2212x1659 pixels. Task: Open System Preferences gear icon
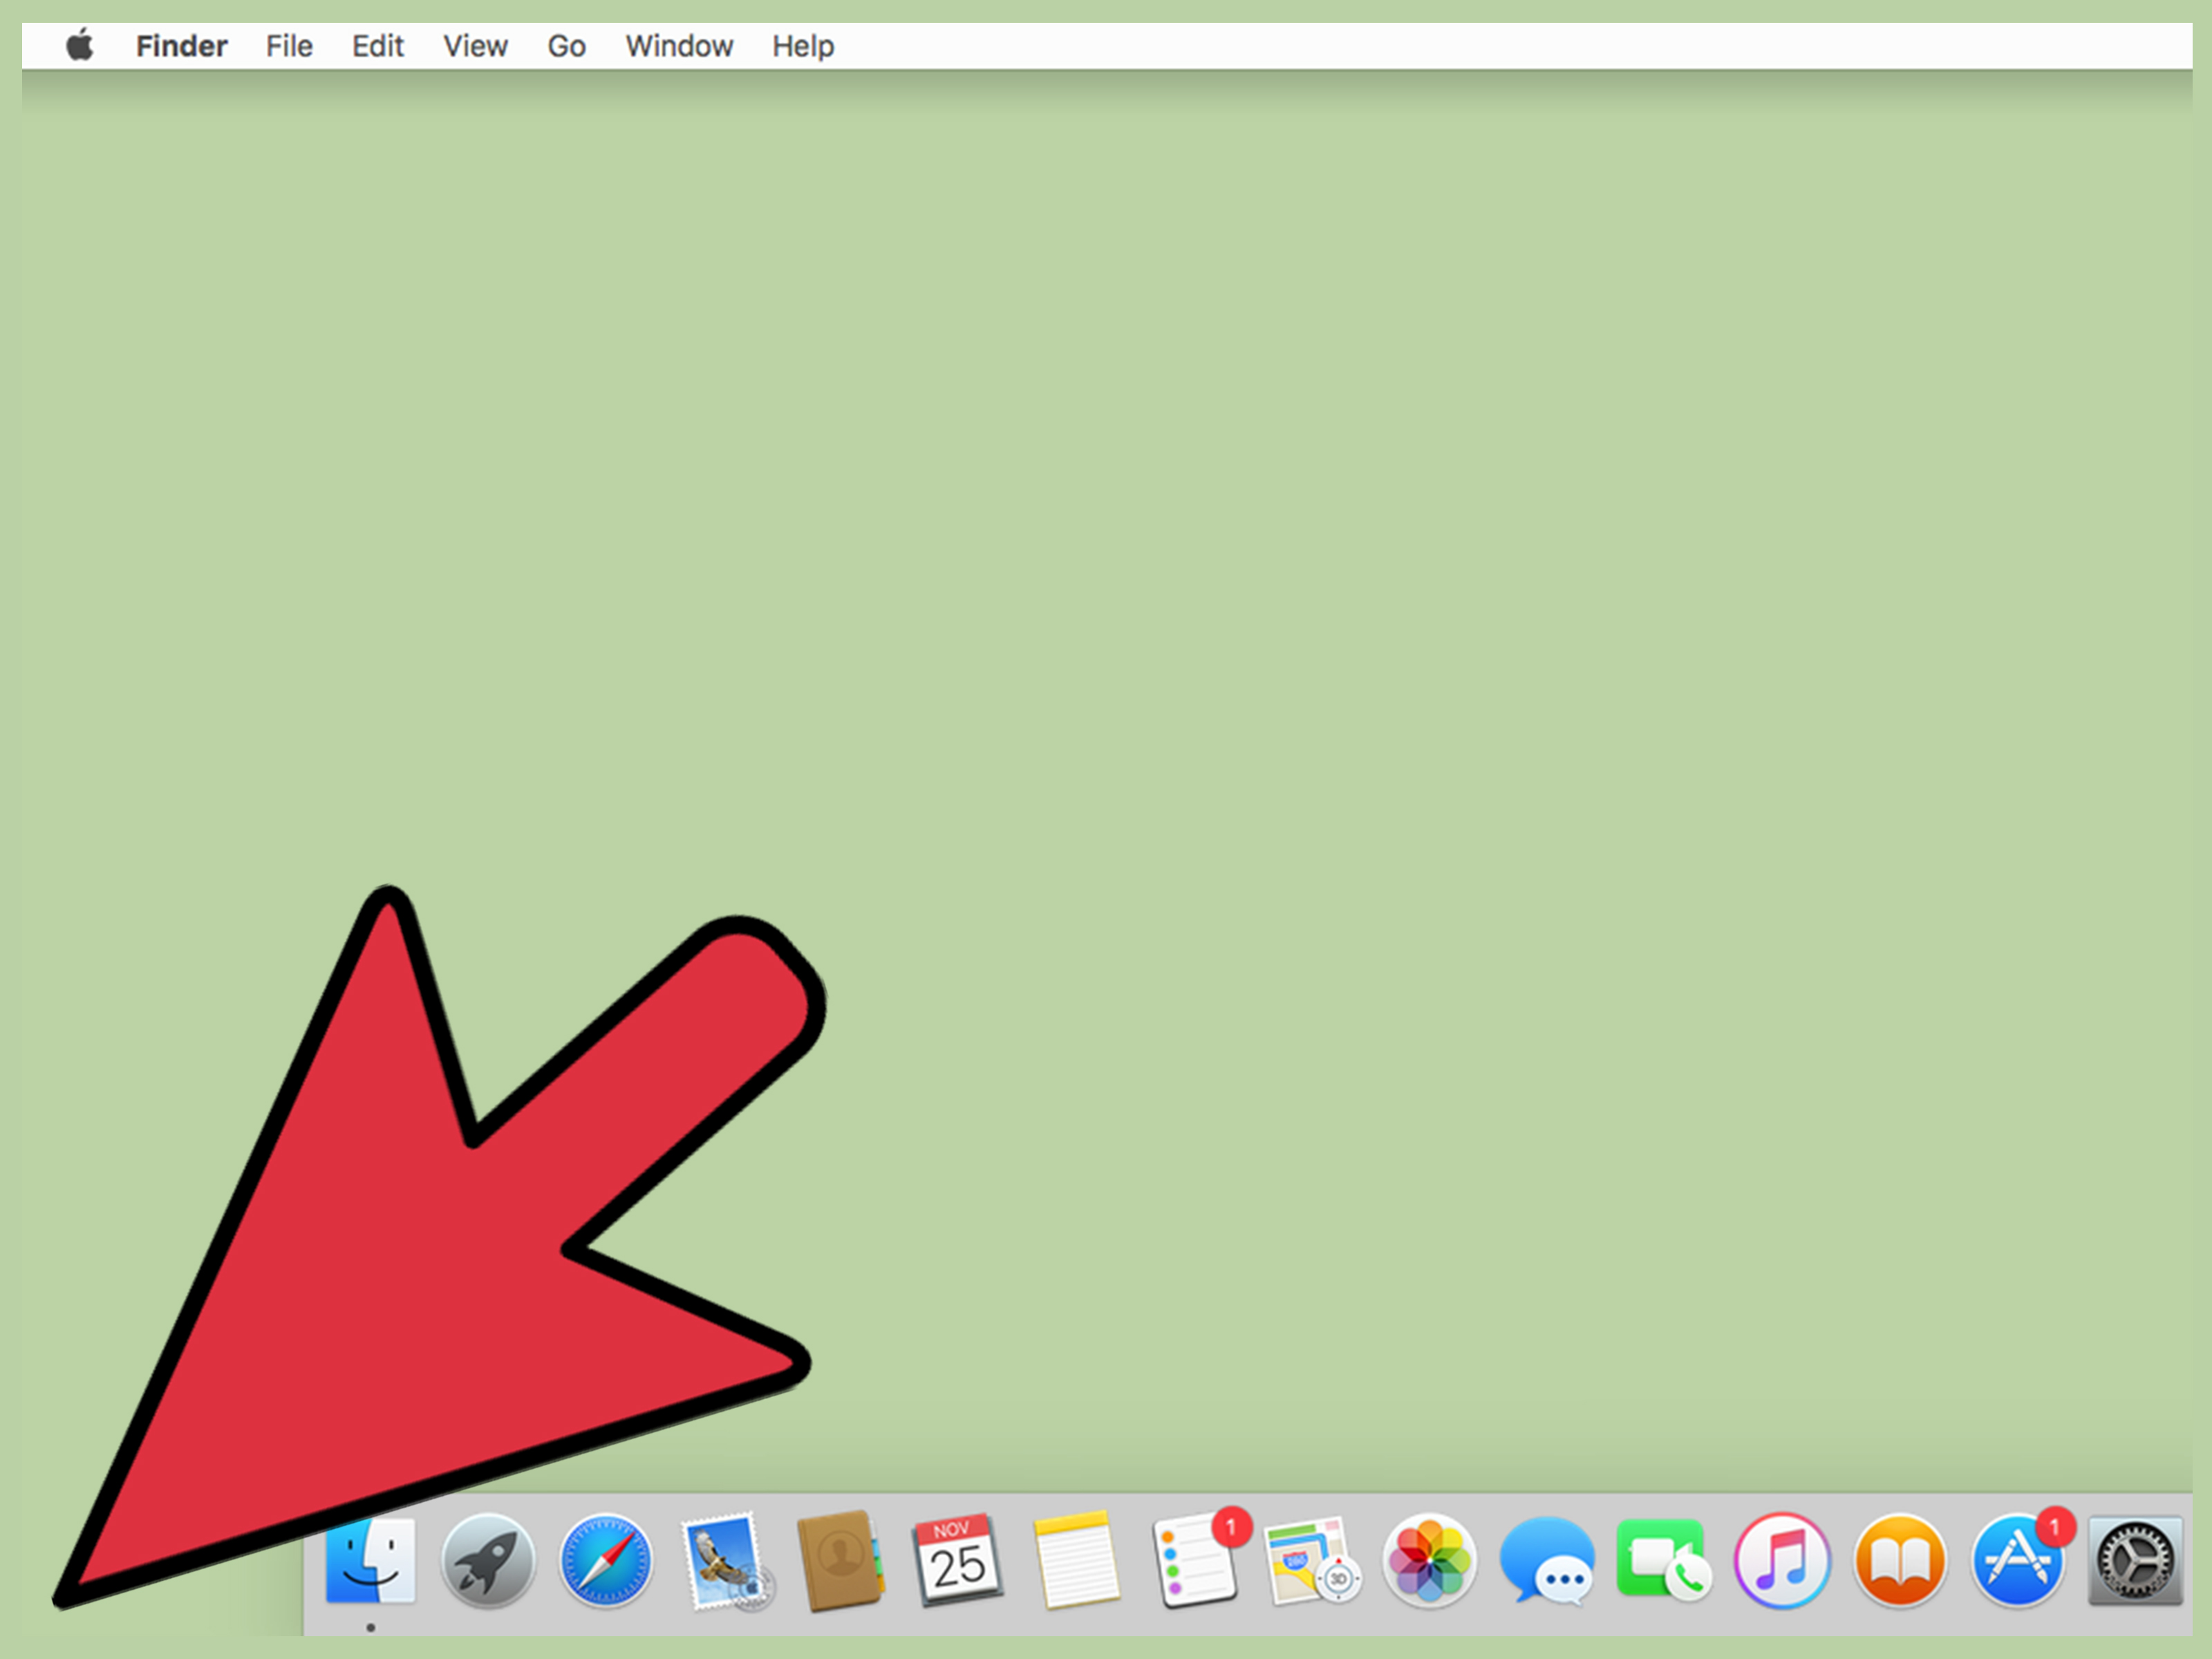tap(2135, 1560)
